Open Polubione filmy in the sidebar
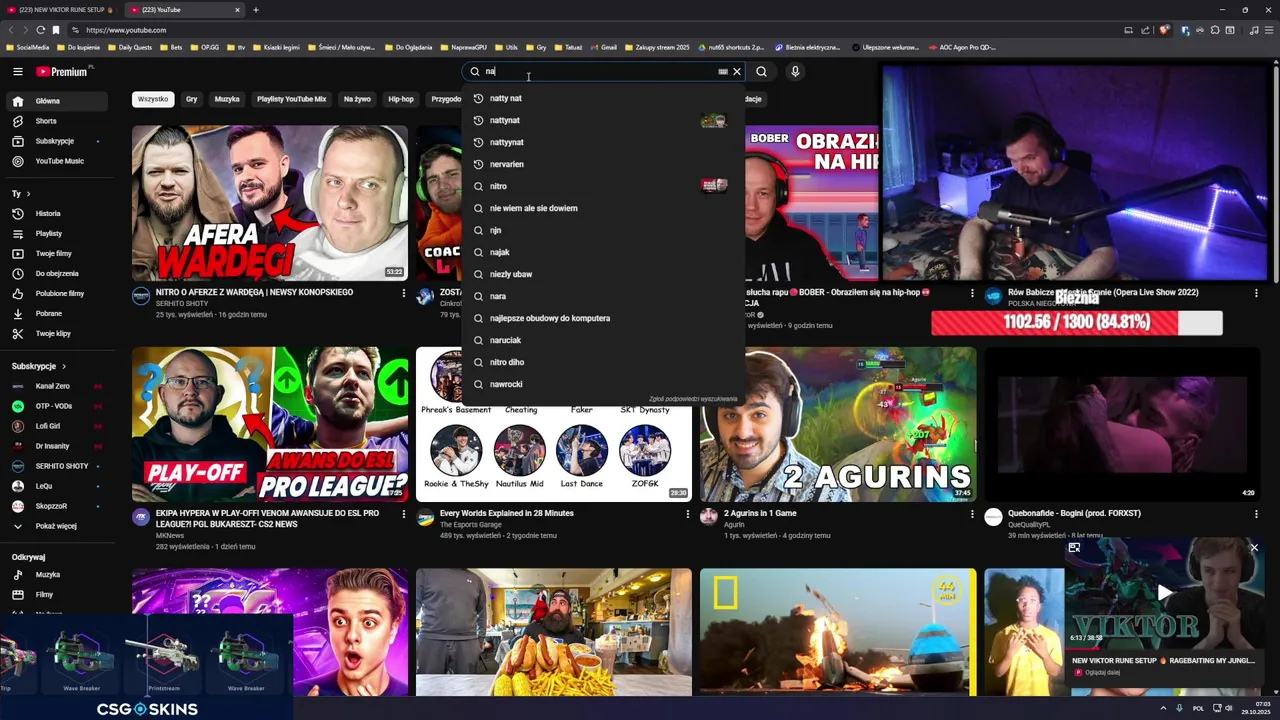Screen dimensions: 1280x720 pos(58,293)
